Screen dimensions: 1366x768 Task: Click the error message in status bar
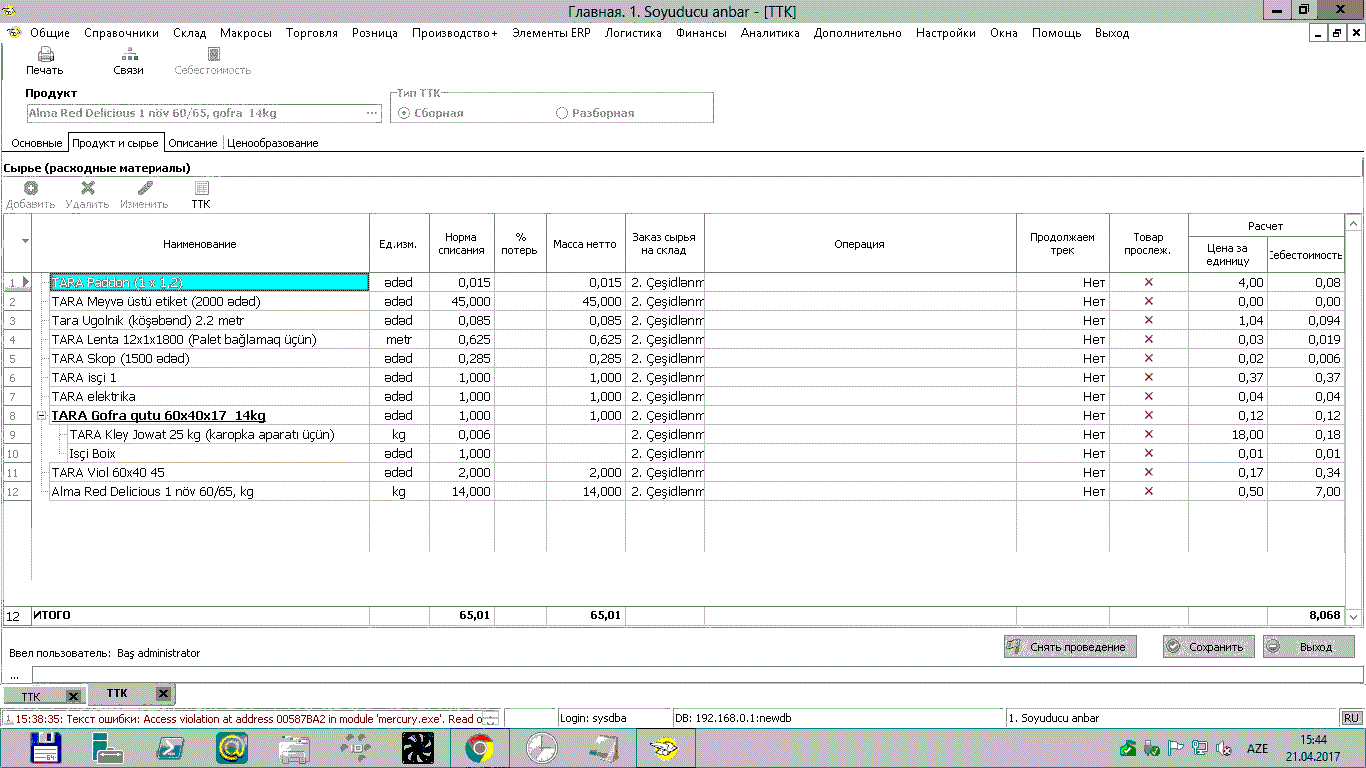250,718
